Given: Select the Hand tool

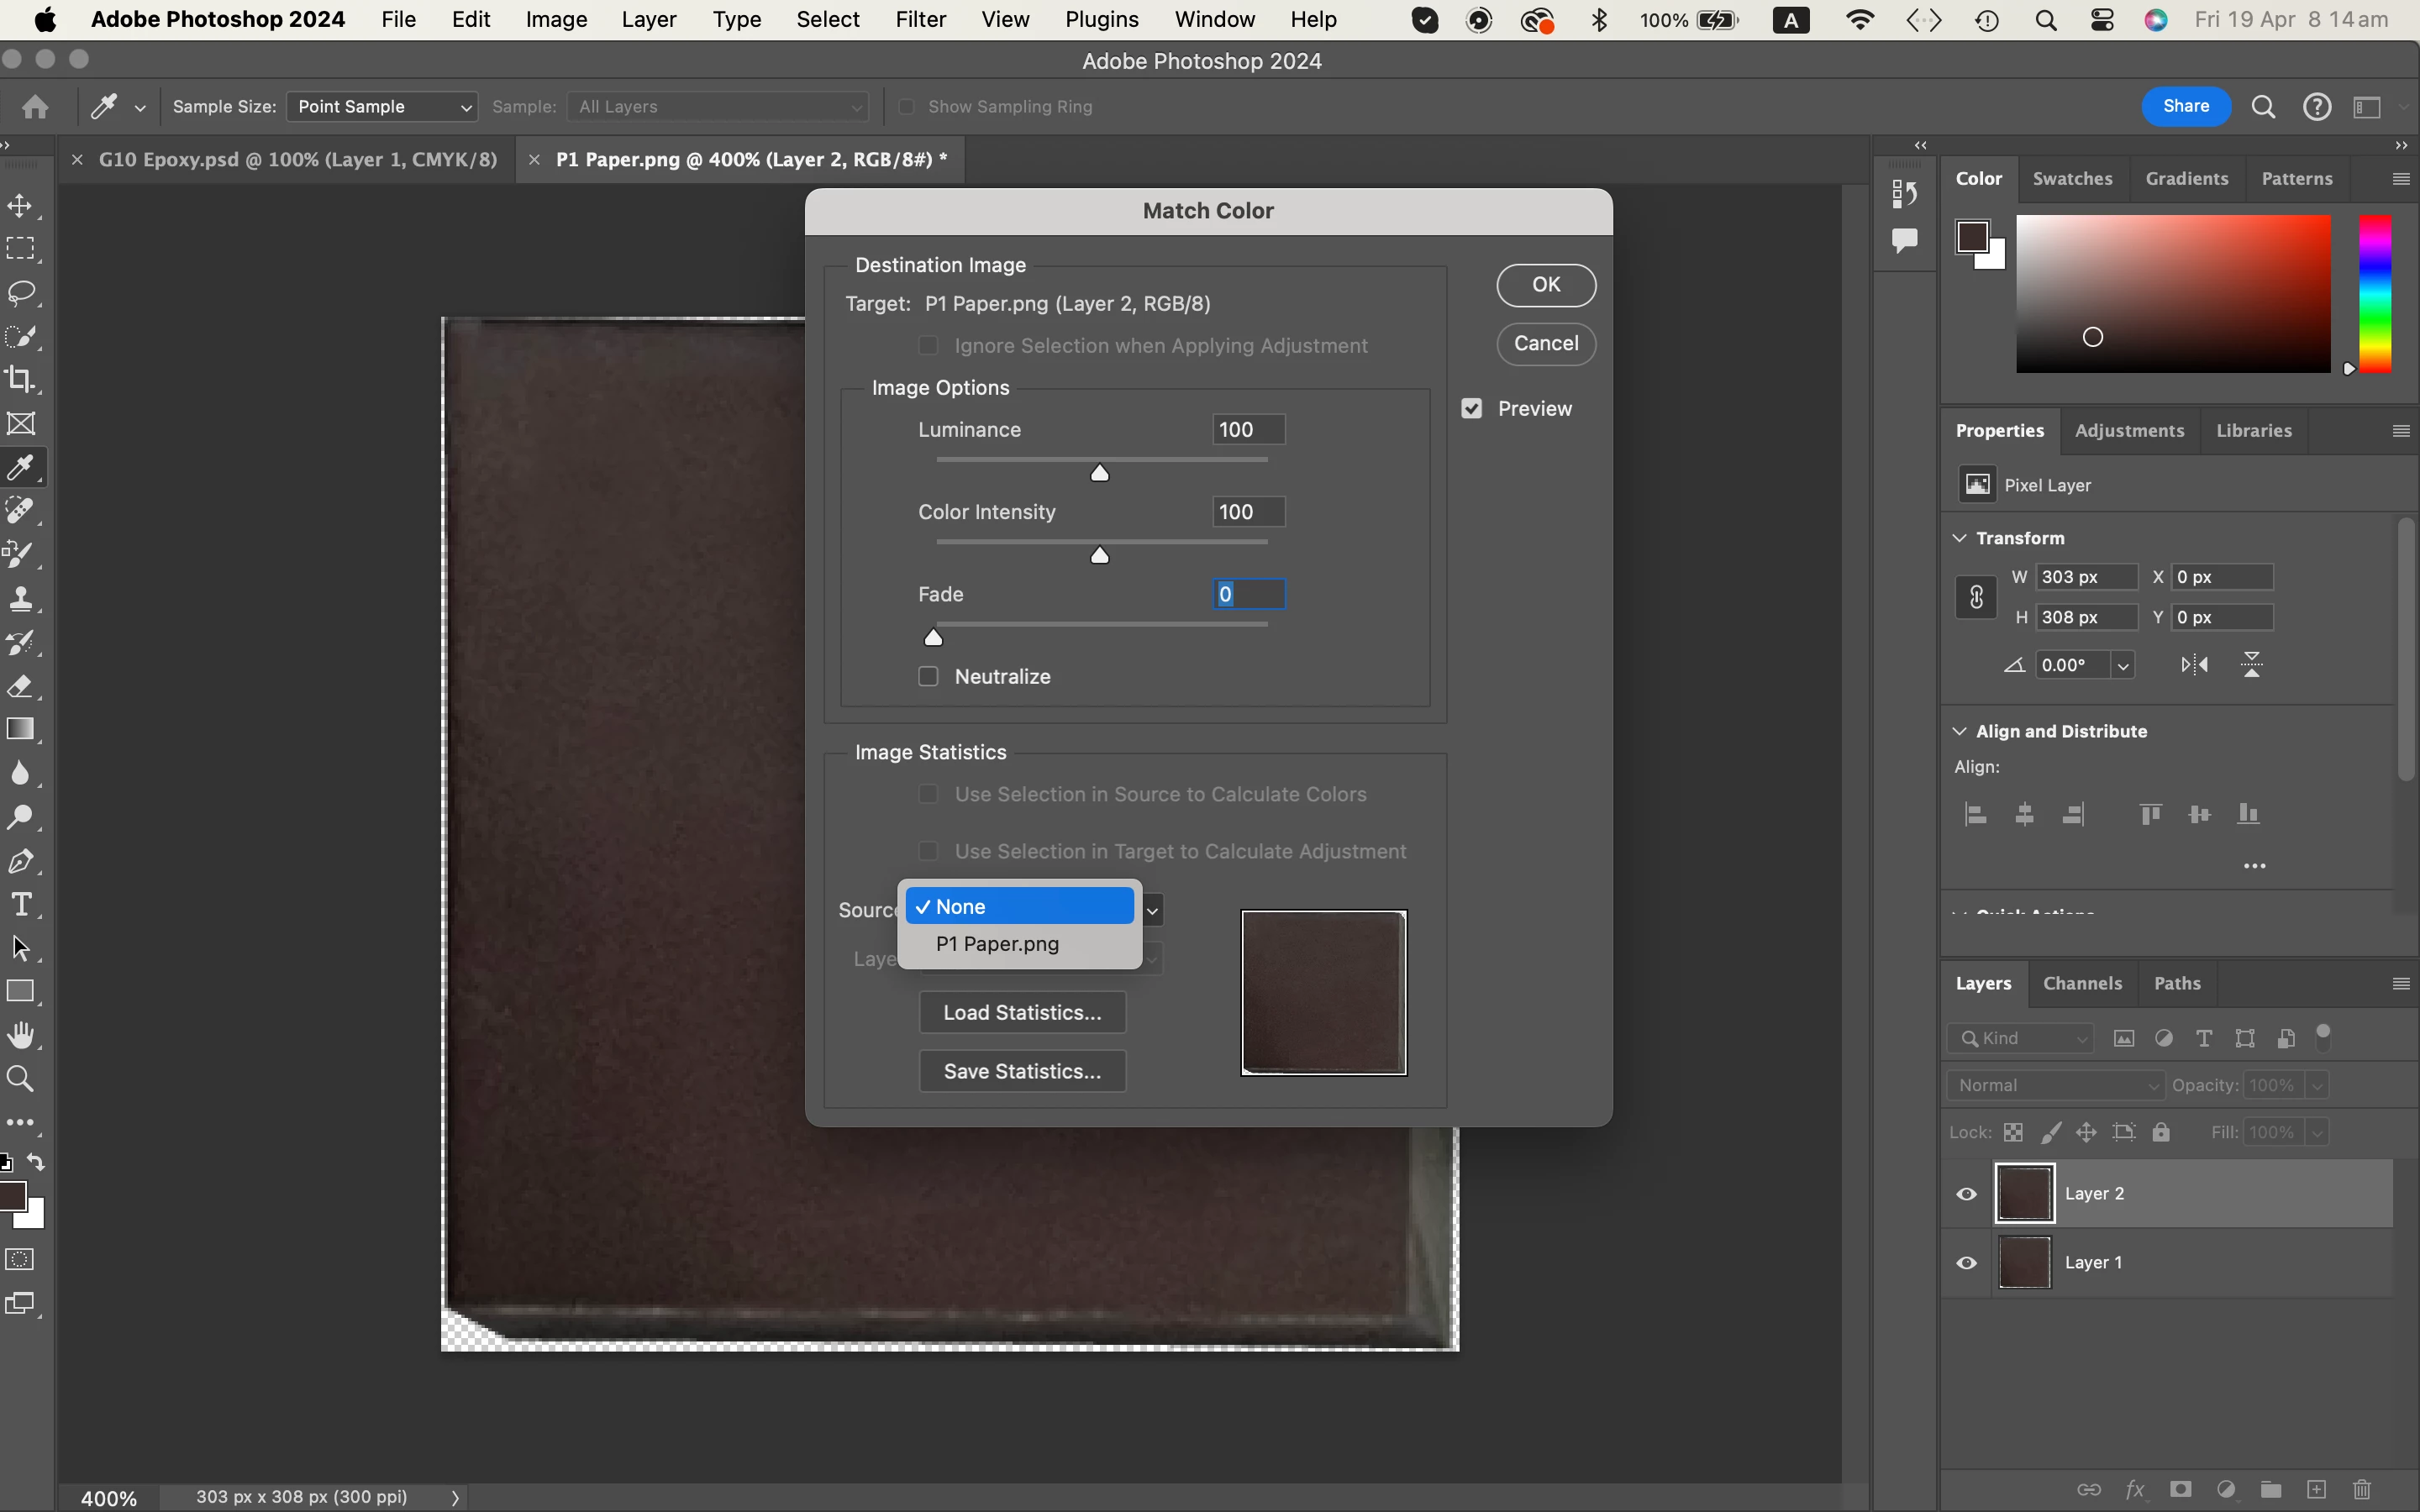Looking at the screenshot, I should click(20, 1035).
